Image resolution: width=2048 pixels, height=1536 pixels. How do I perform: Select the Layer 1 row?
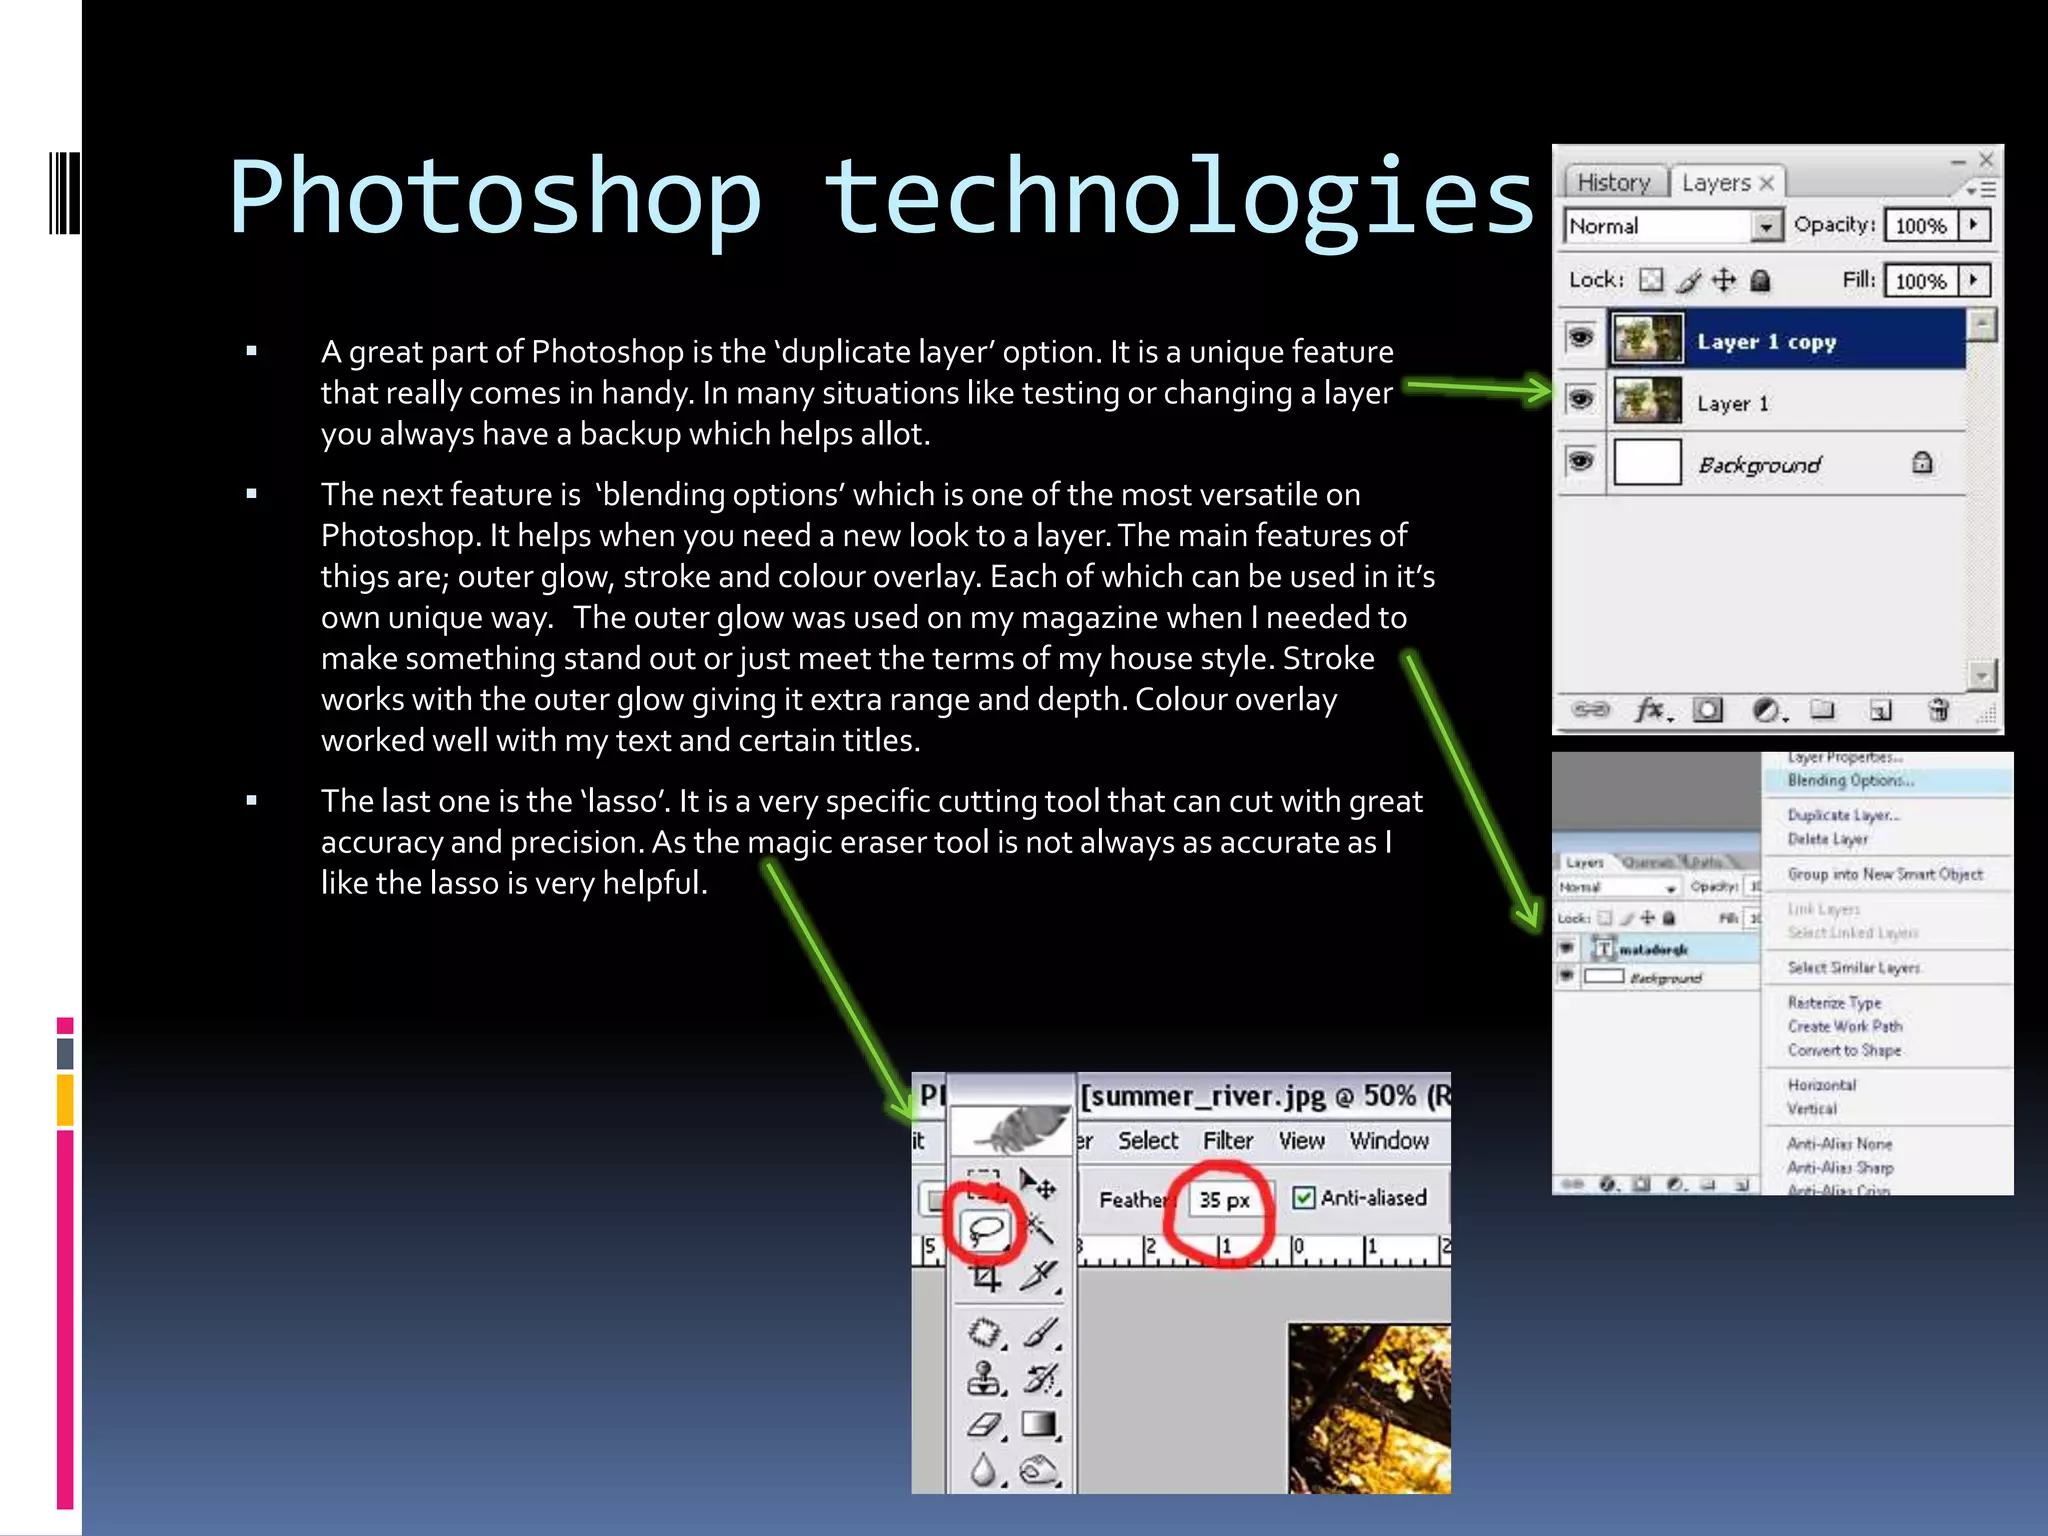pos(1787,402)
